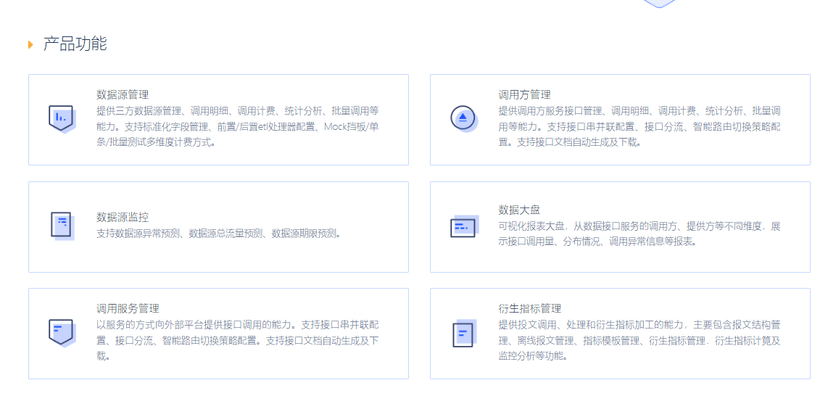828x399 pixels.
Task: Click the description starting with 提供报文调用
Action: click(639, 340)
